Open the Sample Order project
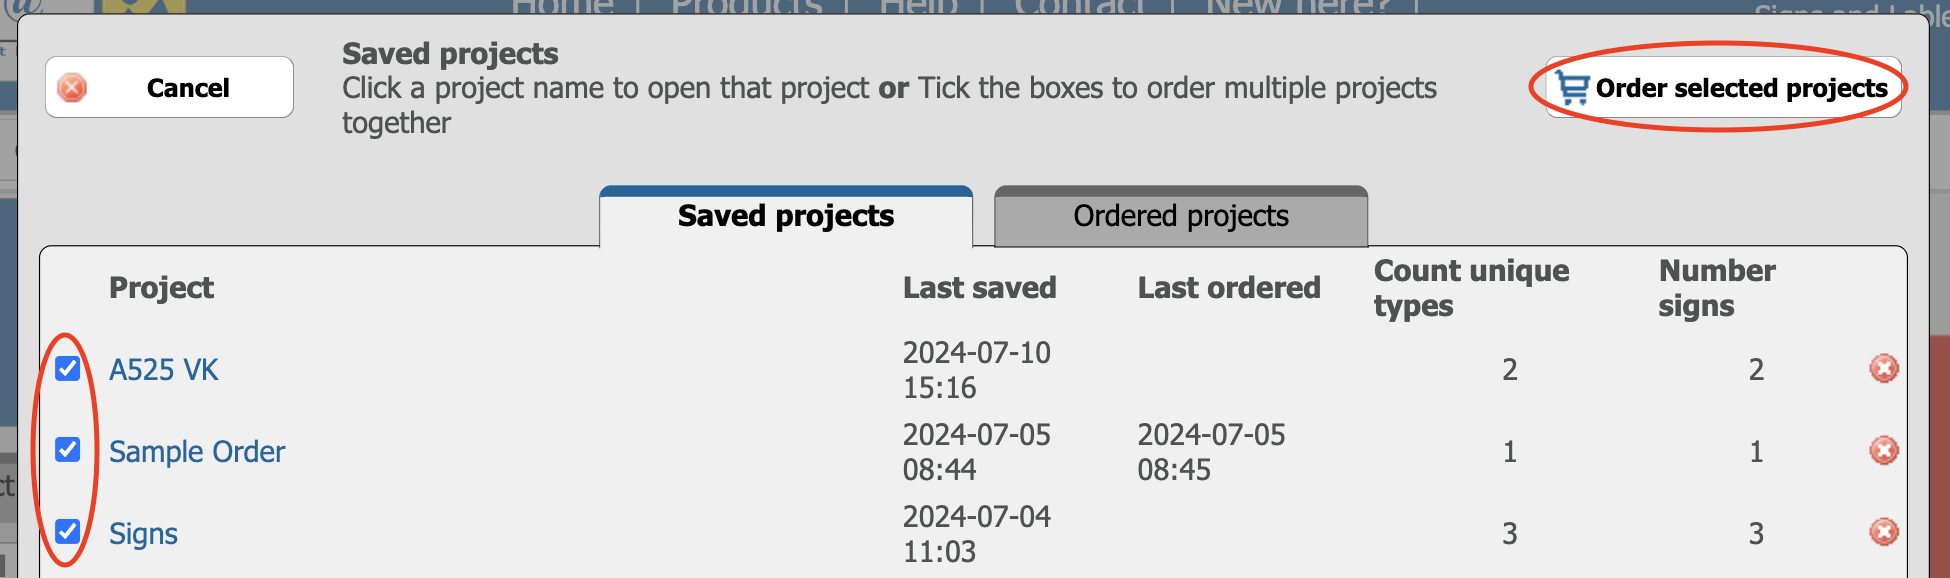Image resolution: width=1950 pixels, height=578 pixels. 197,452
